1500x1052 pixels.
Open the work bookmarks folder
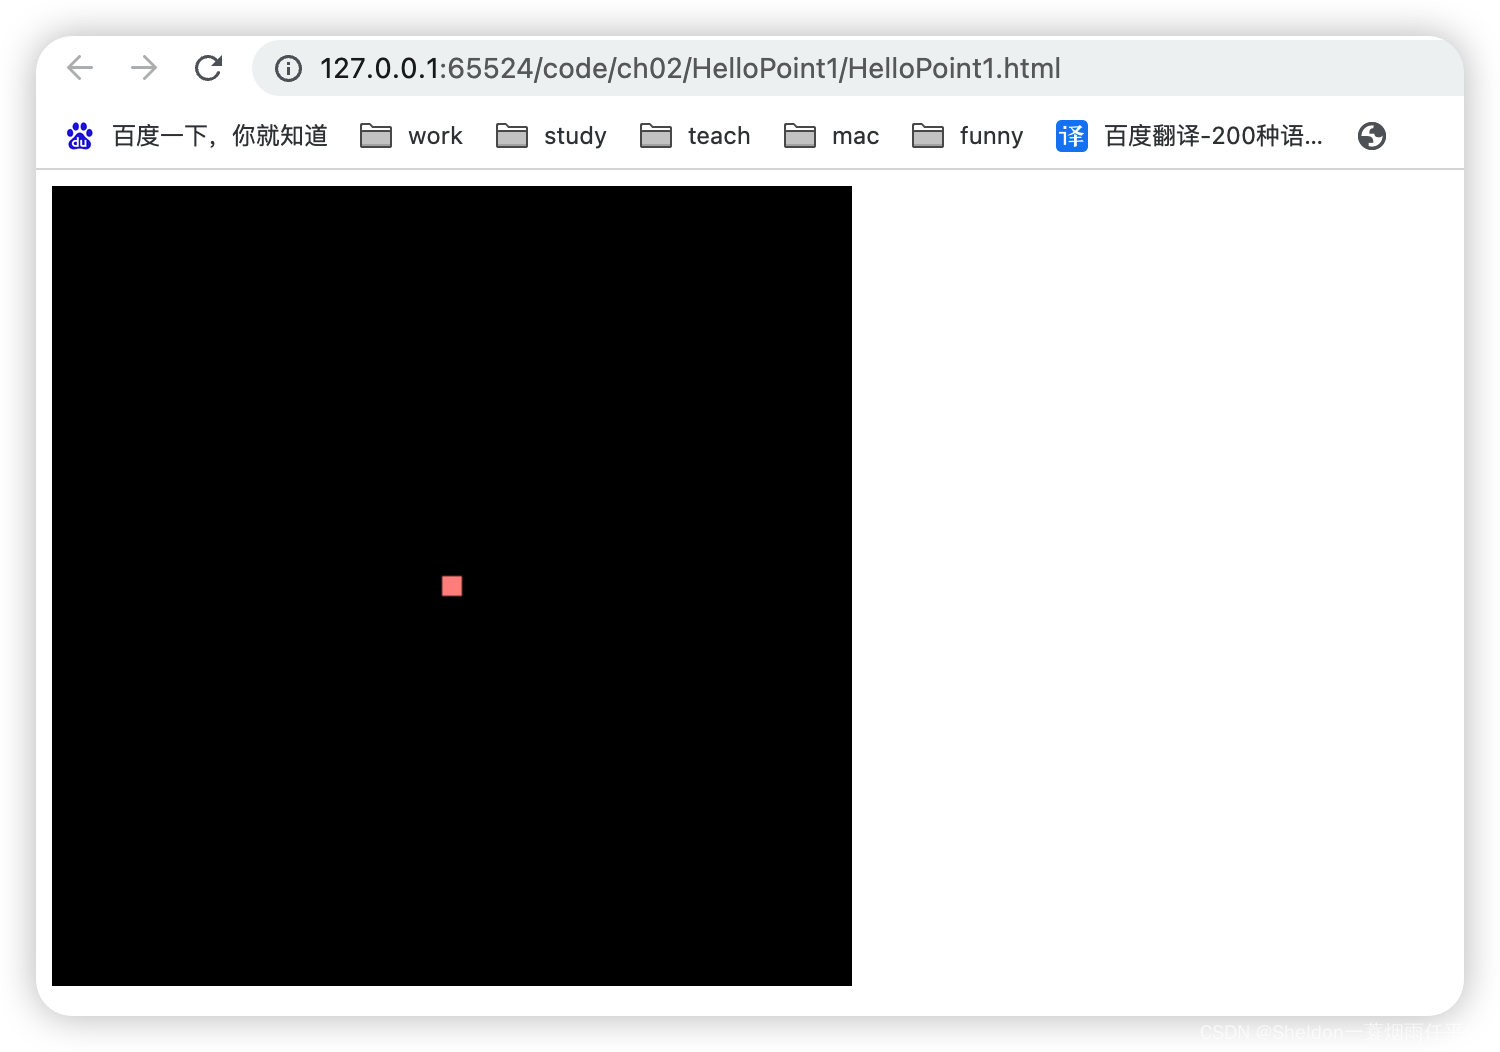click(x=411, y=136)
